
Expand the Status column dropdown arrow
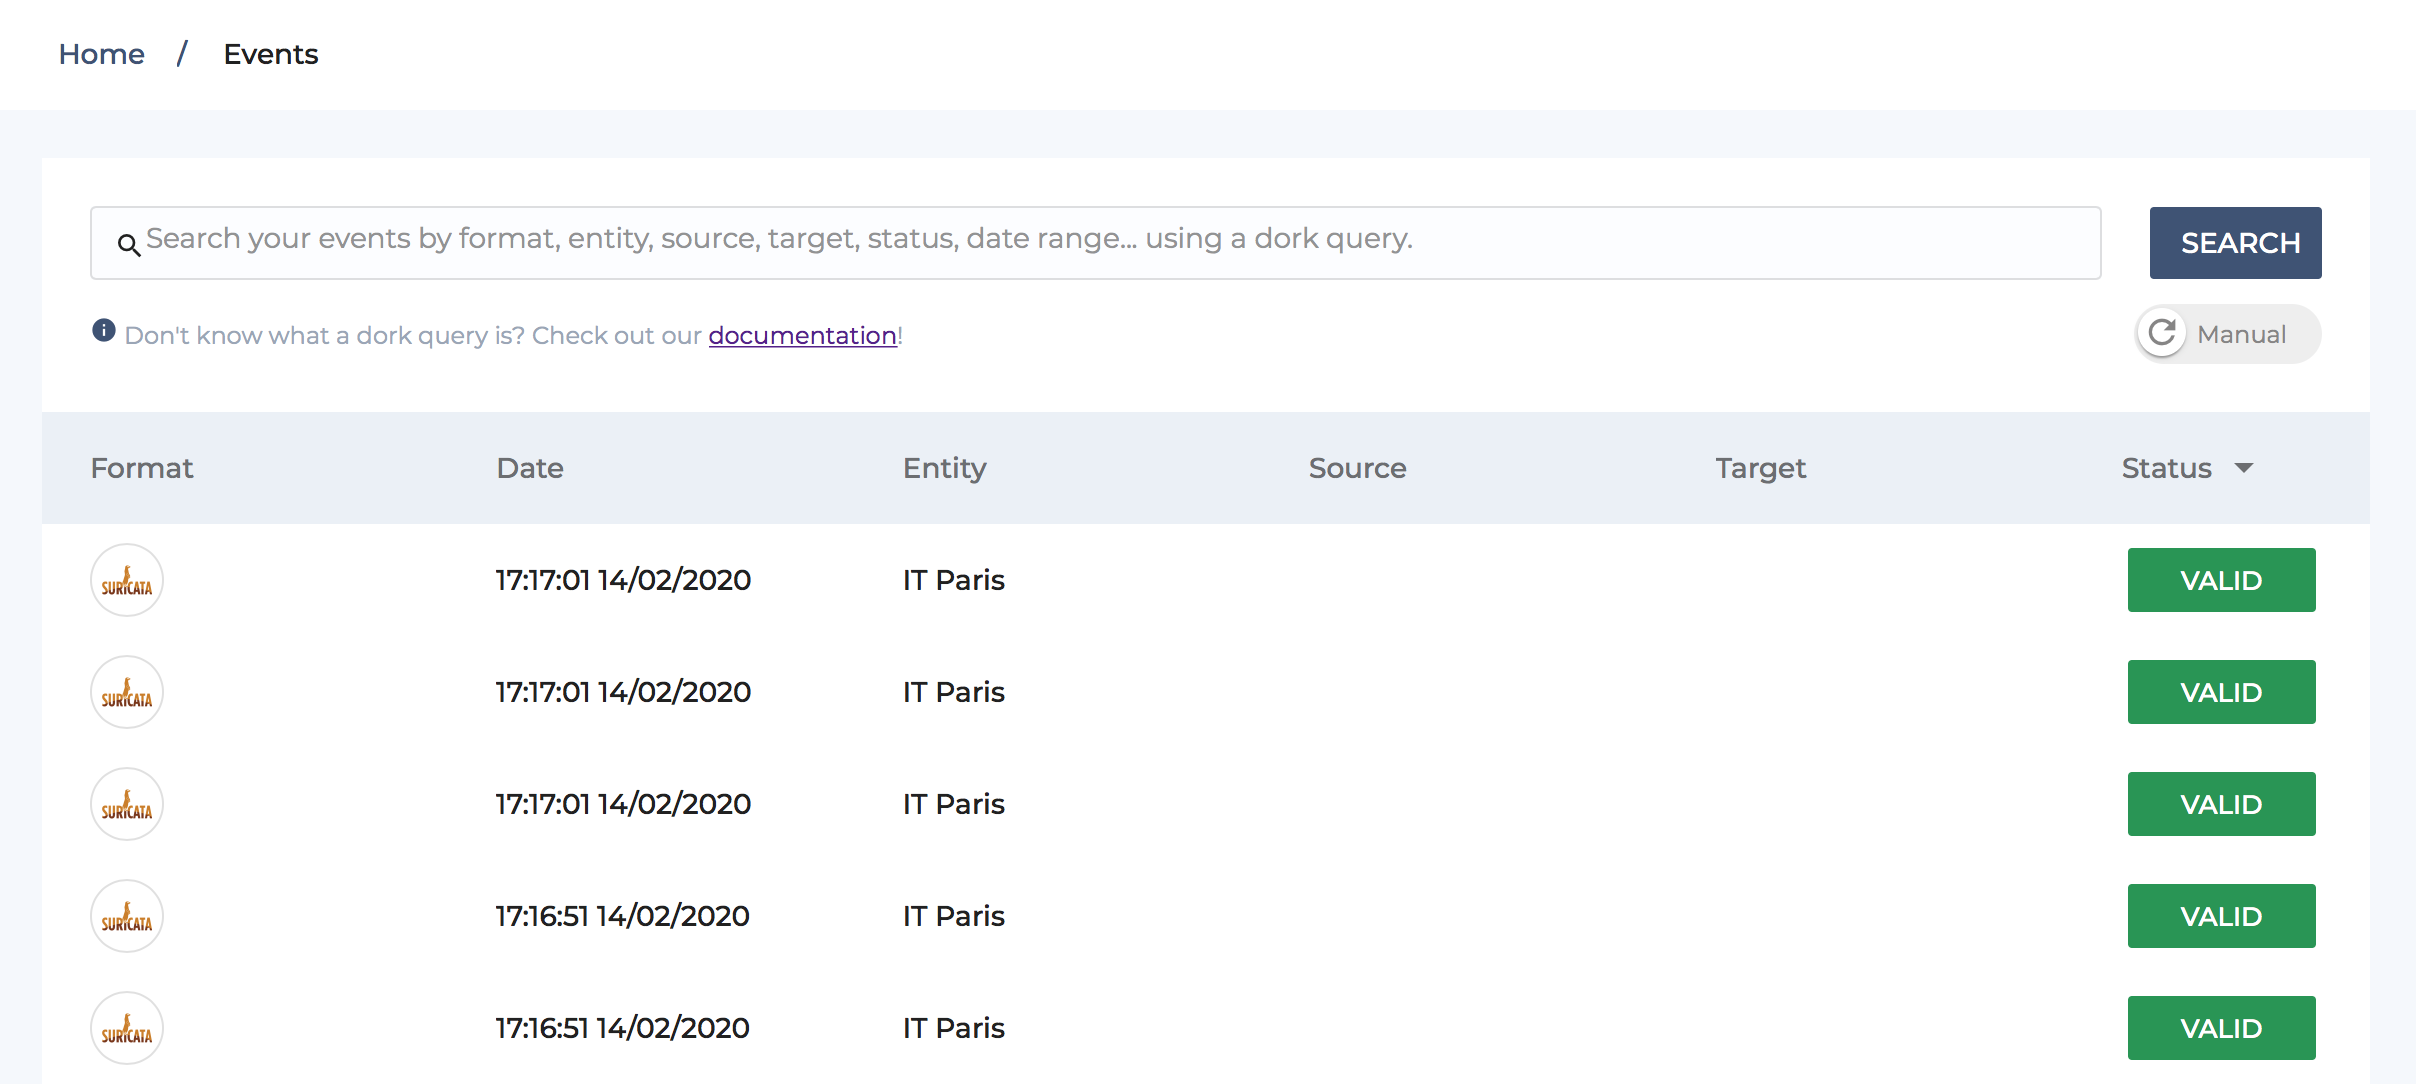click(2244, 468)
